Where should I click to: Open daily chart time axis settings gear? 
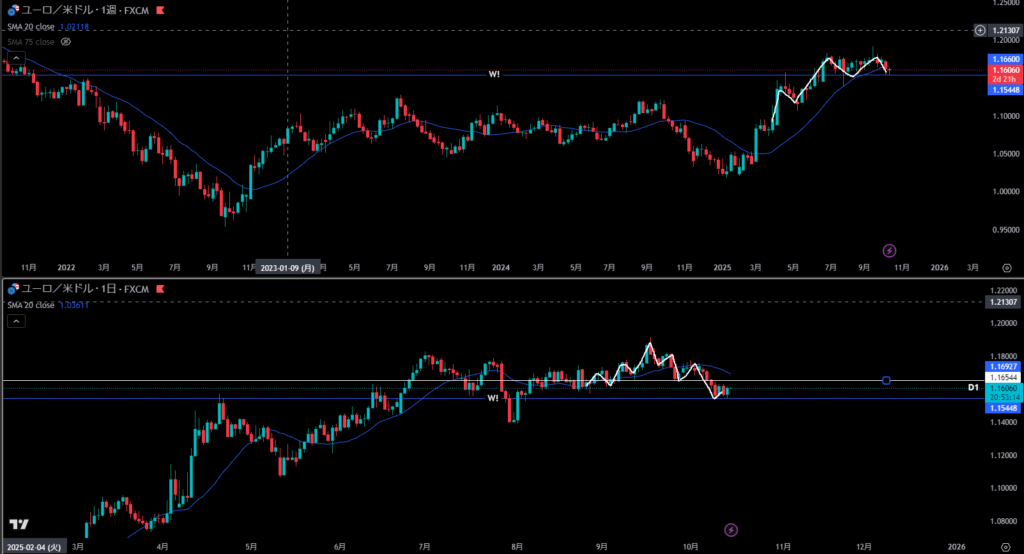(x=1006, y=546)
